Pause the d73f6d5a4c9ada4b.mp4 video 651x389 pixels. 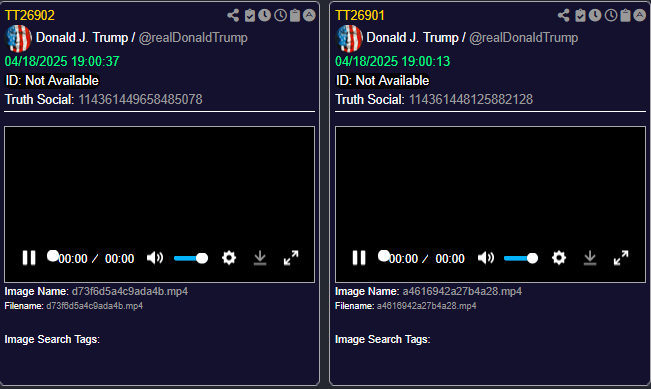29,258
